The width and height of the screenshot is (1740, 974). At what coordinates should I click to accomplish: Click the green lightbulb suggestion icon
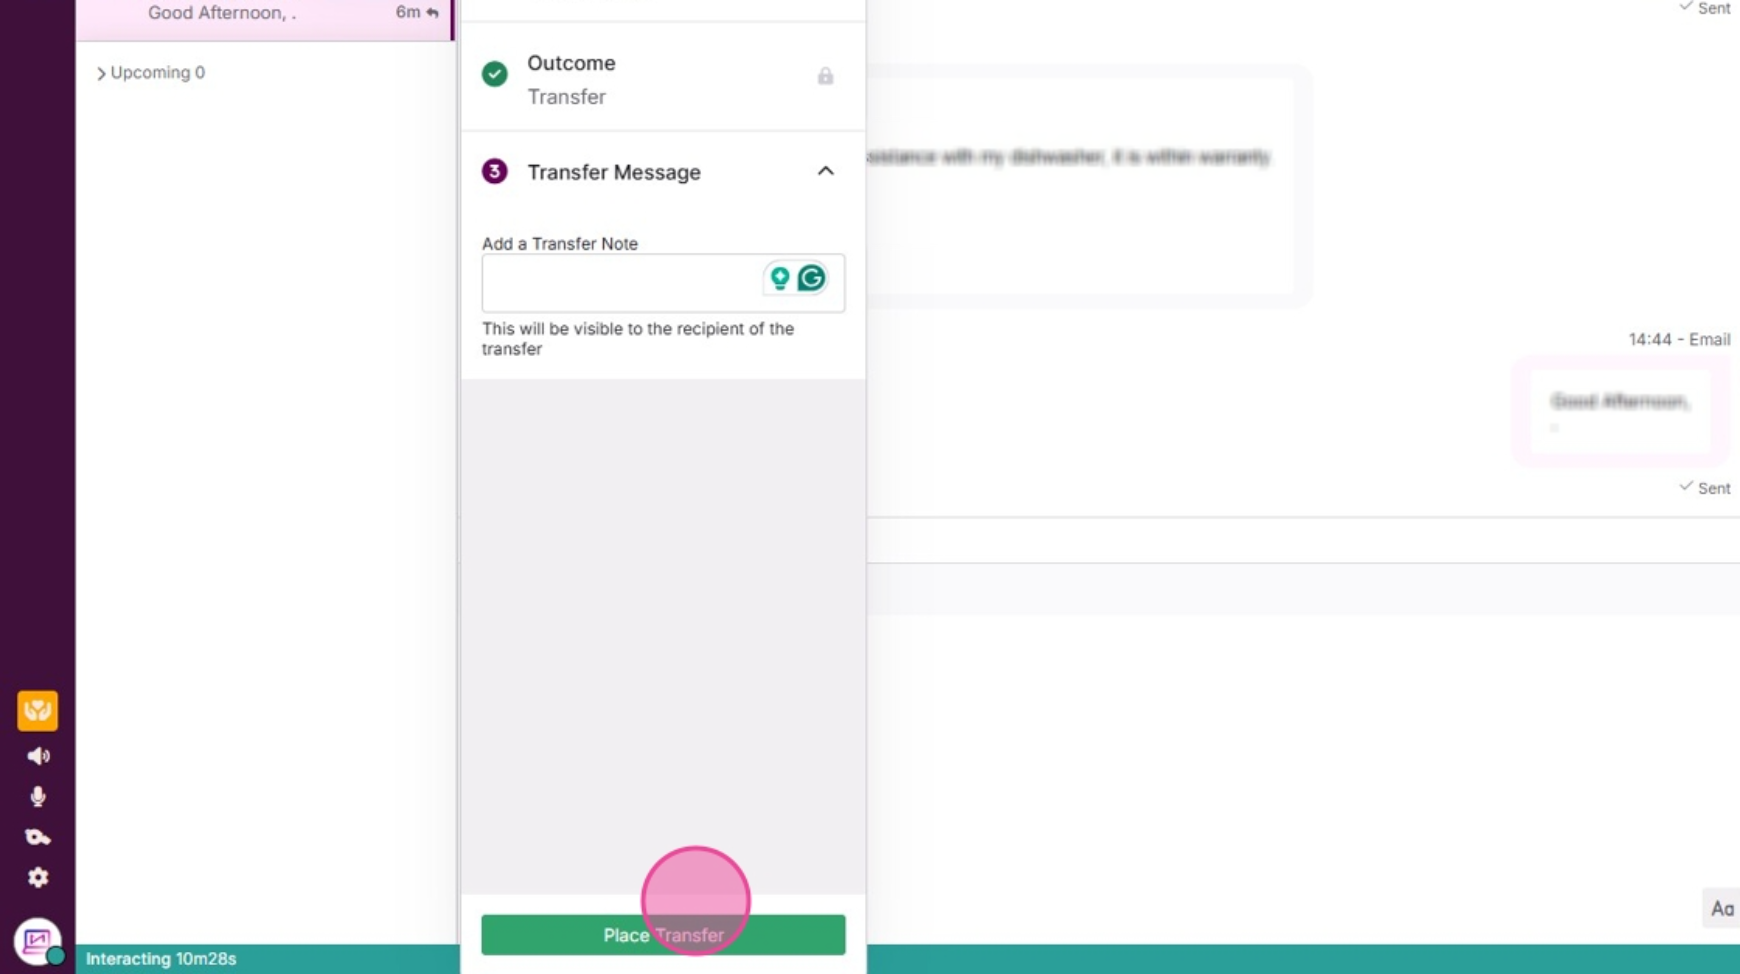[780, 278]
